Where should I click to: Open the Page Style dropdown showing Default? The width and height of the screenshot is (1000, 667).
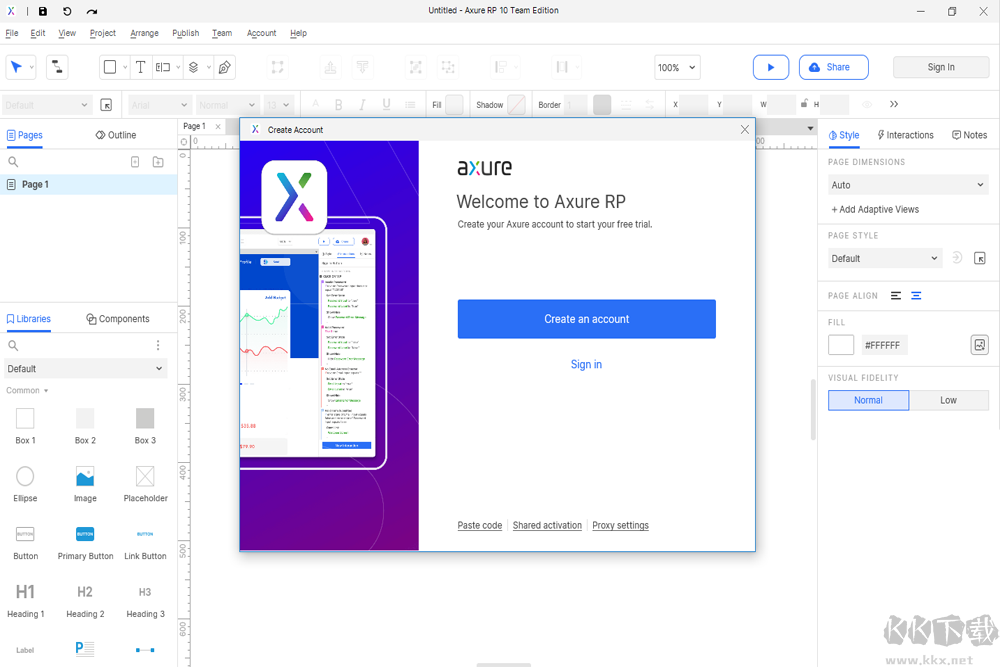[884, 258]
